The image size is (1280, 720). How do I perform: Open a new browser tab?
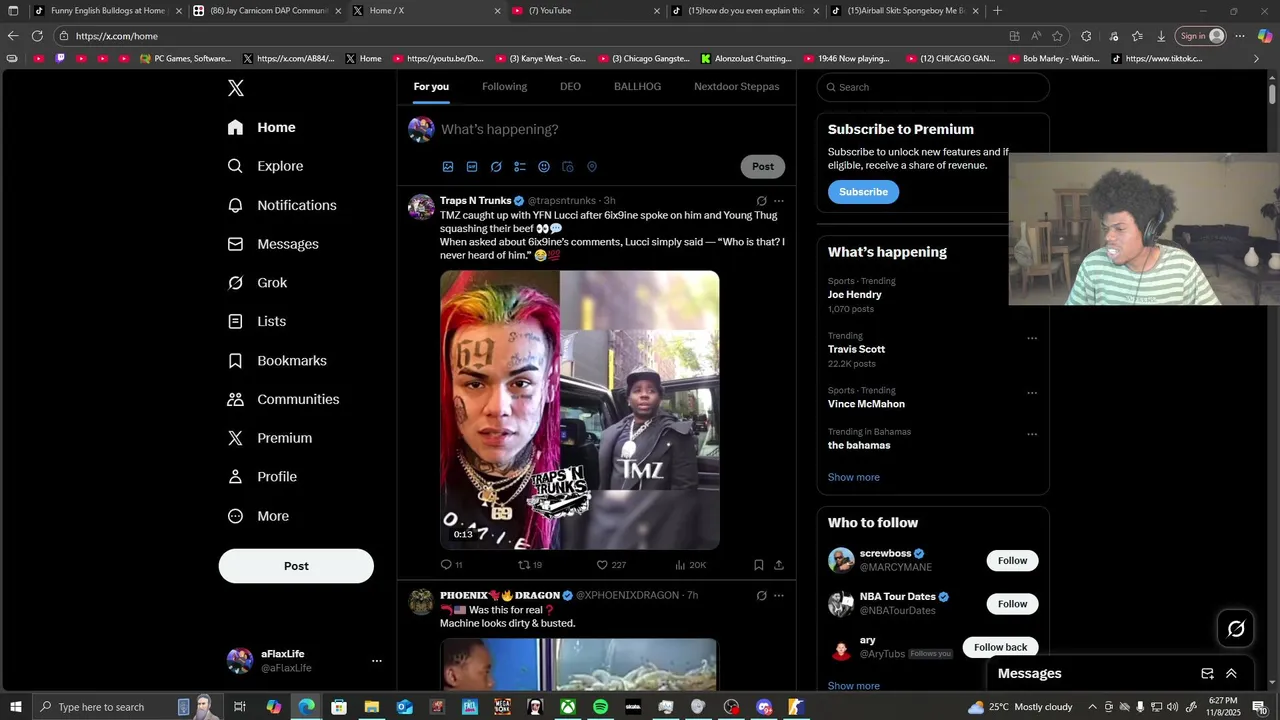click(997, 10)
